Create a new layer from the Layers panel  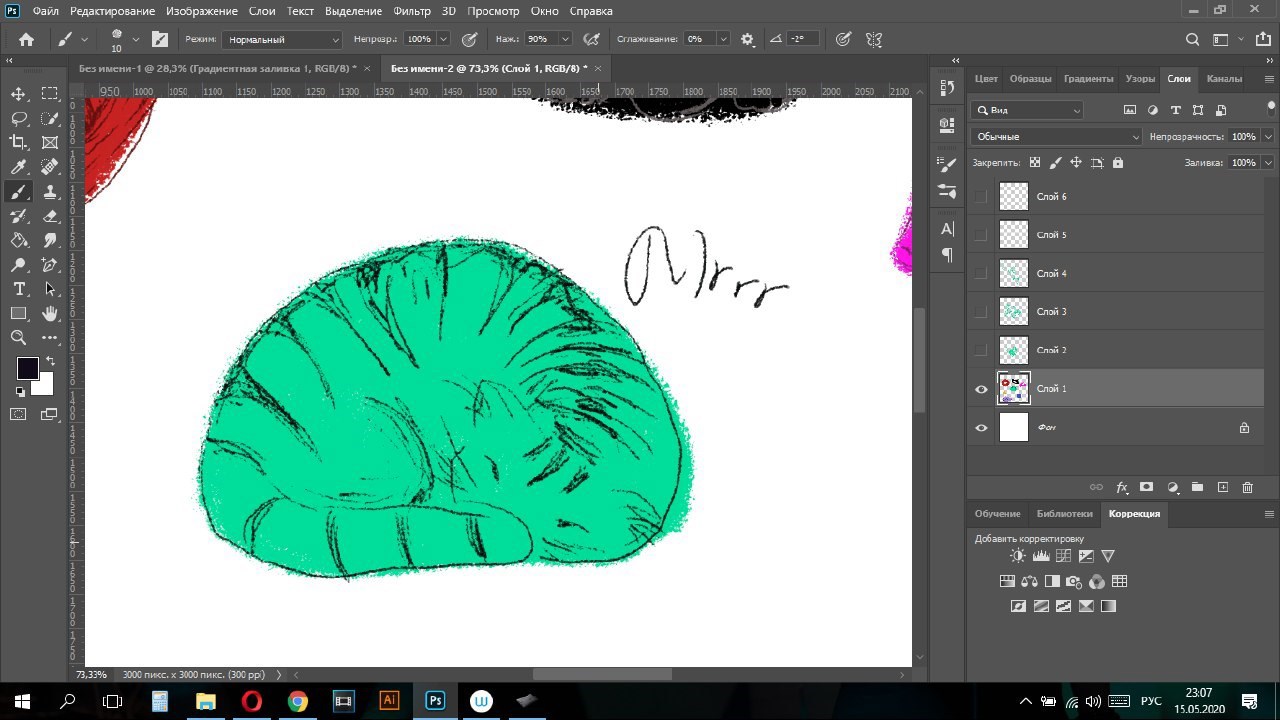pos(1222,487)
